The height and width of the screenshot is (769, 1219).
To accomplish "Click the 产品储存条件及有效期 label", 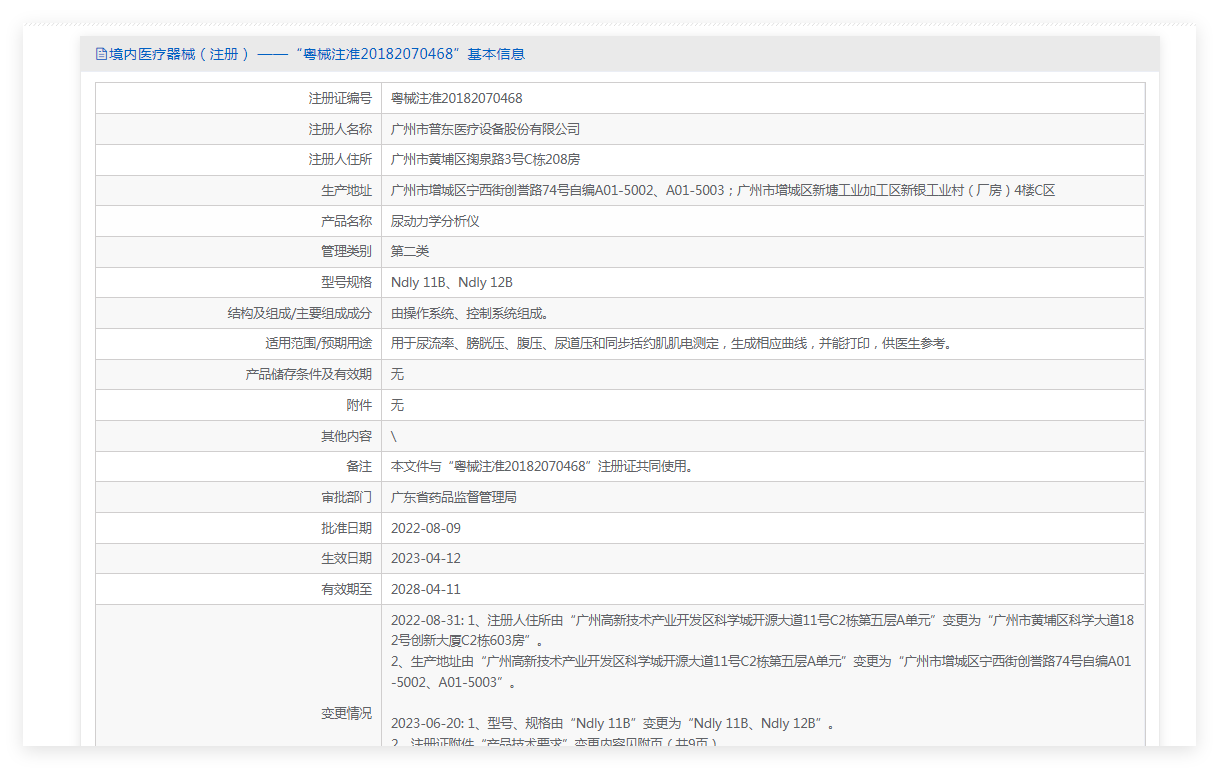I will point(309,374).
